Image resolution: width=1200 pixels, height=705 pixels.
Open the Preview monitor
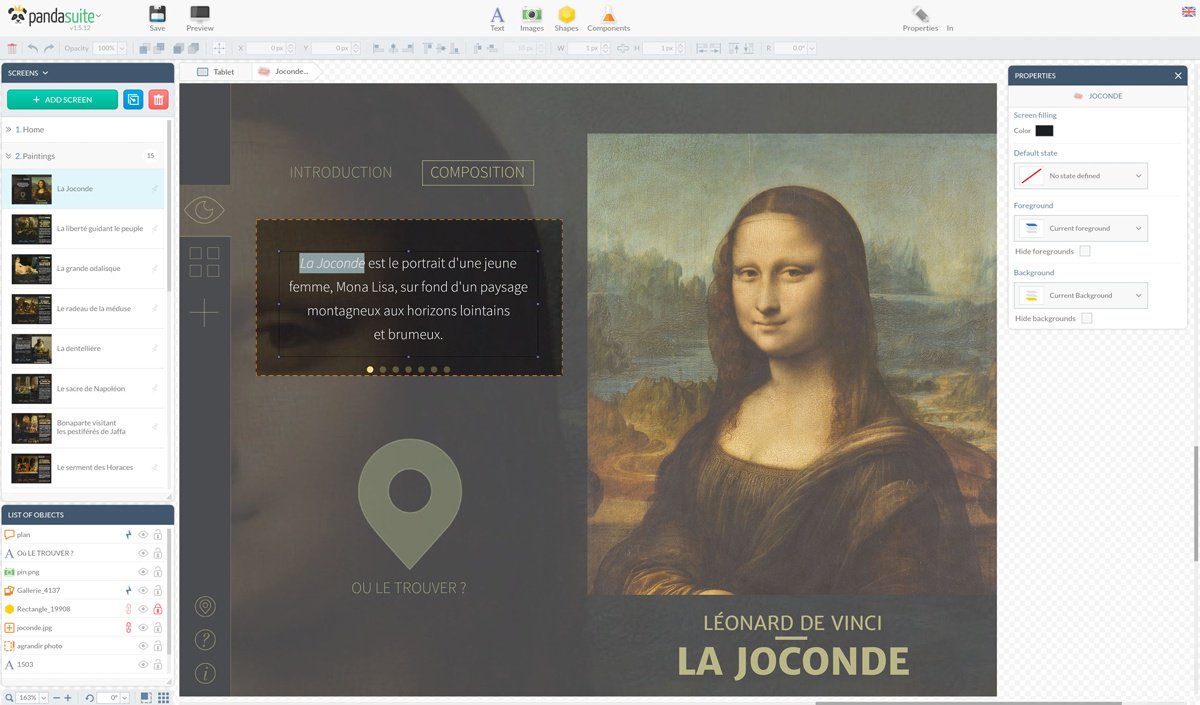coord(200,18)
